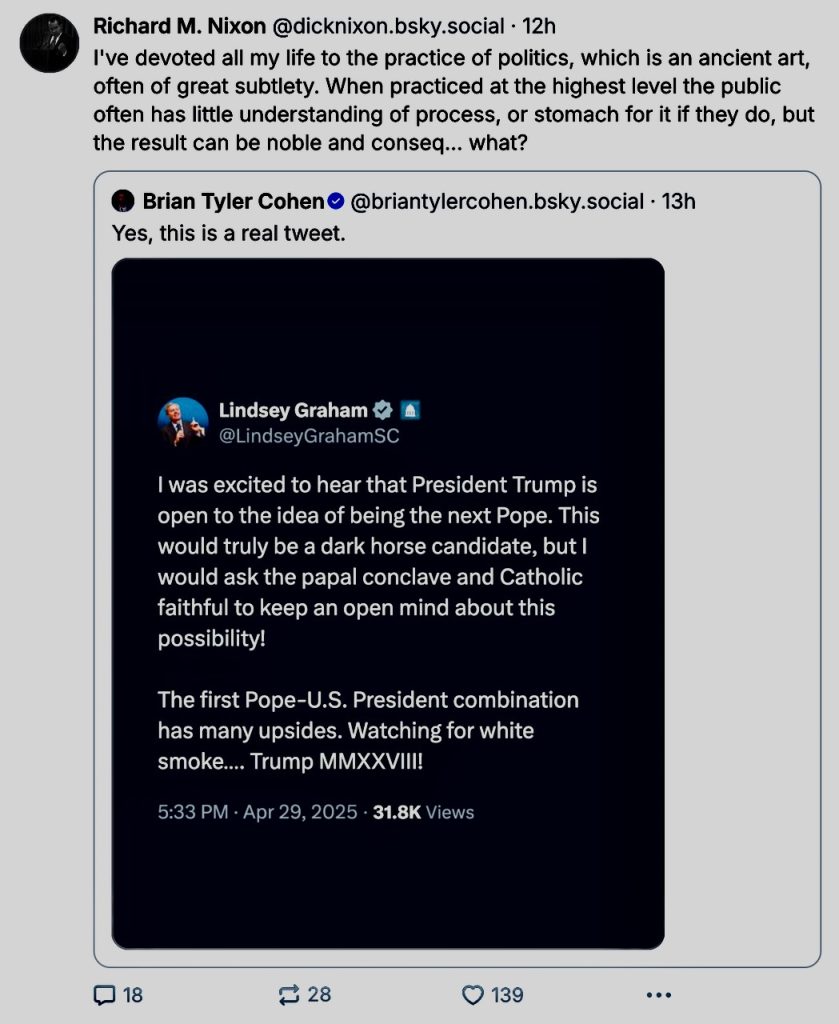Click the blue verified badge beside Brian Tyler Cohen
Screen dimensions: 839x1024
[x=336, y=201]
